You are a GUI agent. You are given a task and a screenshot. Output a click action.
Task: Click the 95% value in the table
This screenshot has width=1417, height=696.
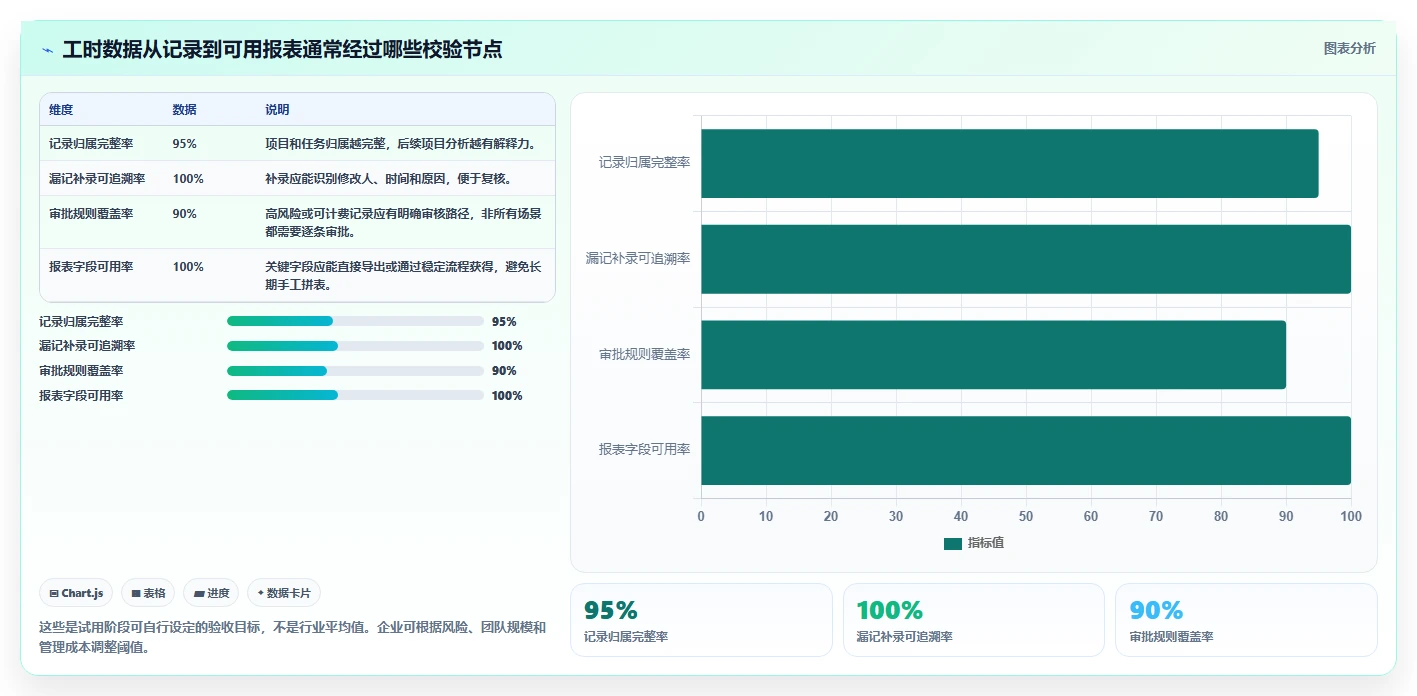tap(184, 144)
